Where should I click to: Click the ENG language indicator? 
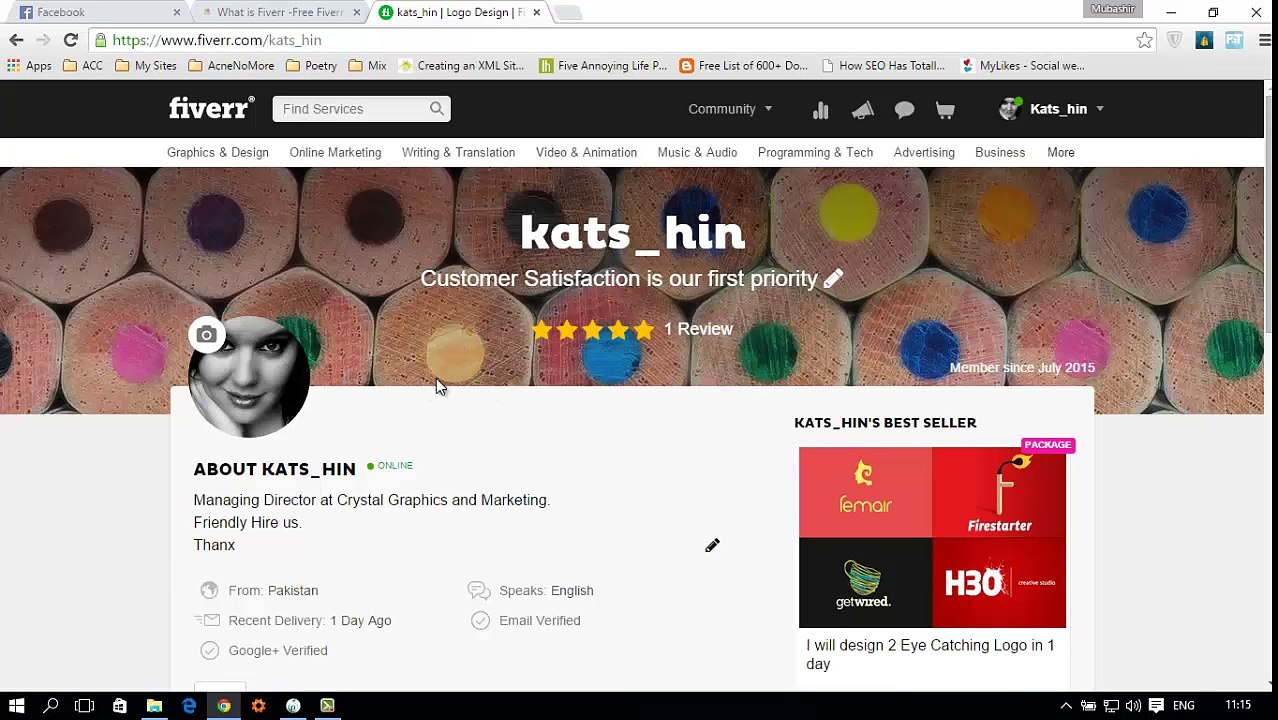pyautogui.click(x=1183, y=706)
